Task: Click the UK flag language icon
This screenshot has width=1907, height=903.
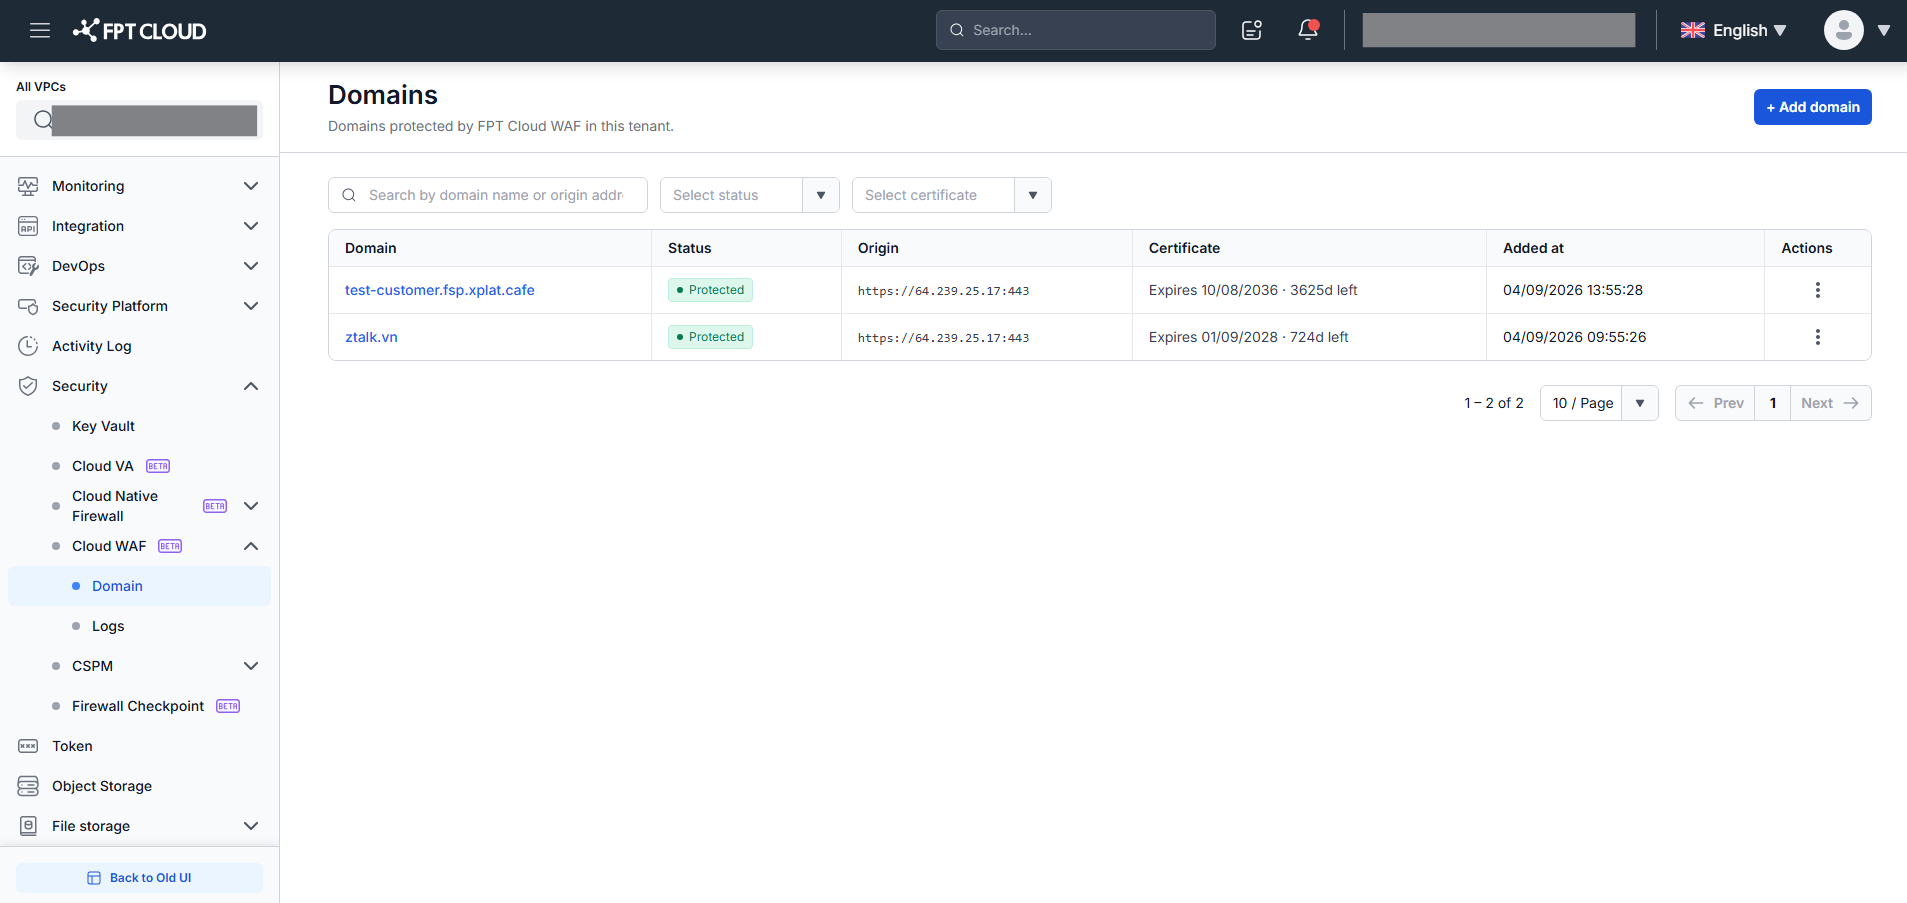Action: point(1693,30)
